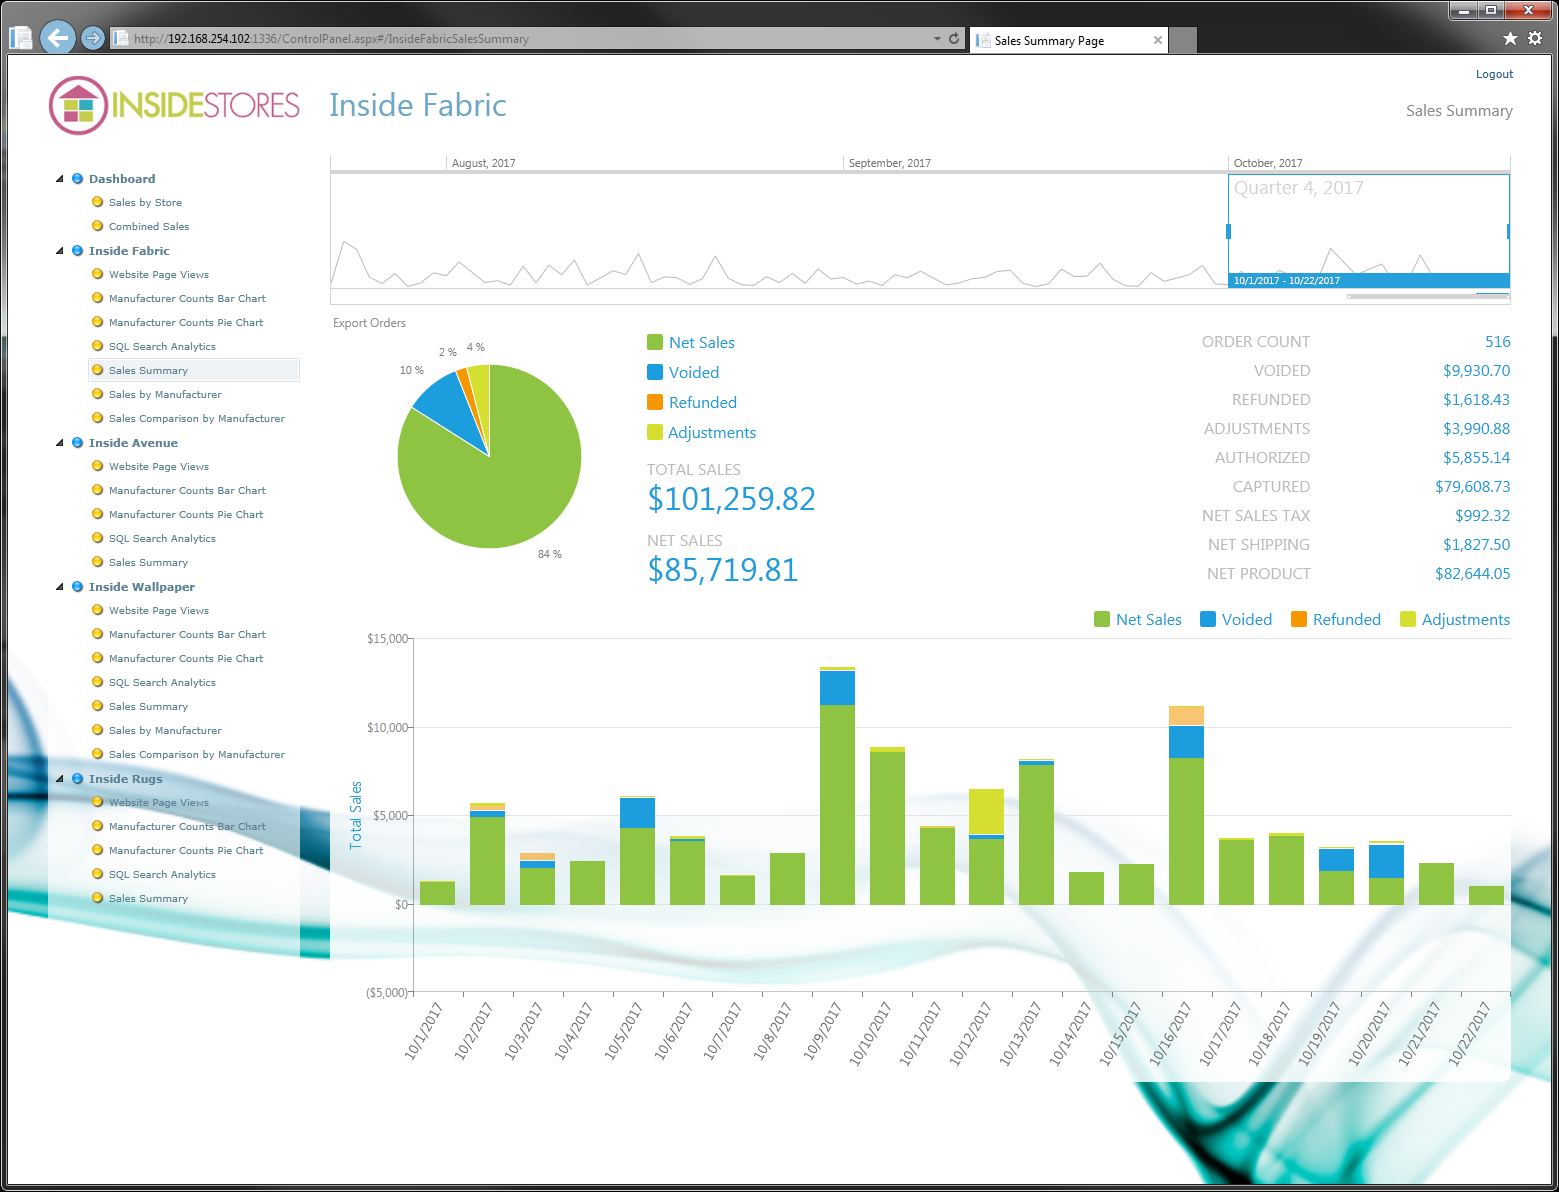This screenshot has width=1559, height=1192.
Task: Open Inside Fabric SQL Search Analytics
Action: pos(162,347)
